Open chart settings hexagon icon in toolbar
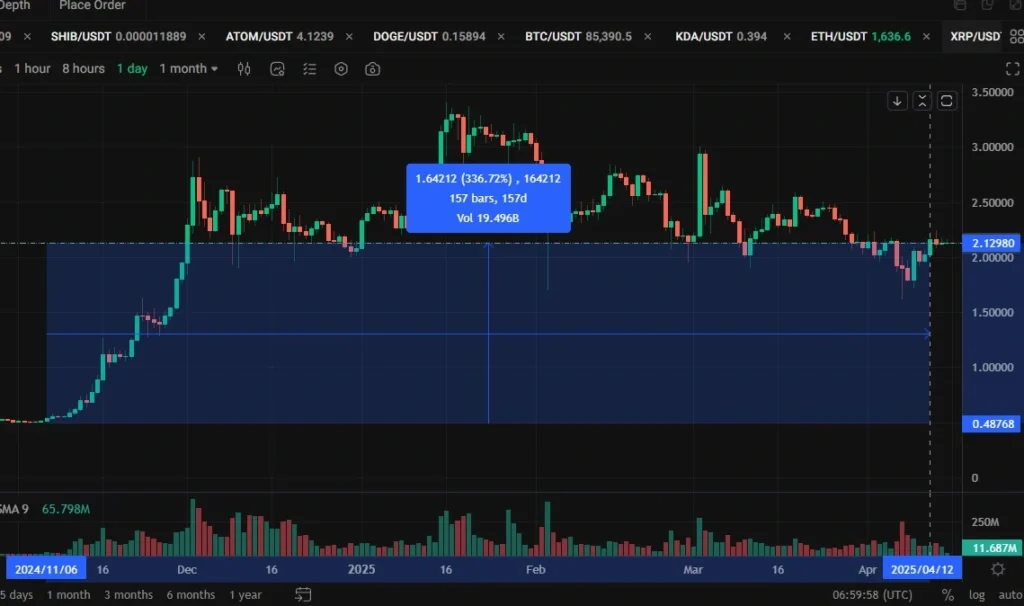Image resolution: width=1024 pixels, height=606 pixels. pyautogui.click(x=341, y=69)
